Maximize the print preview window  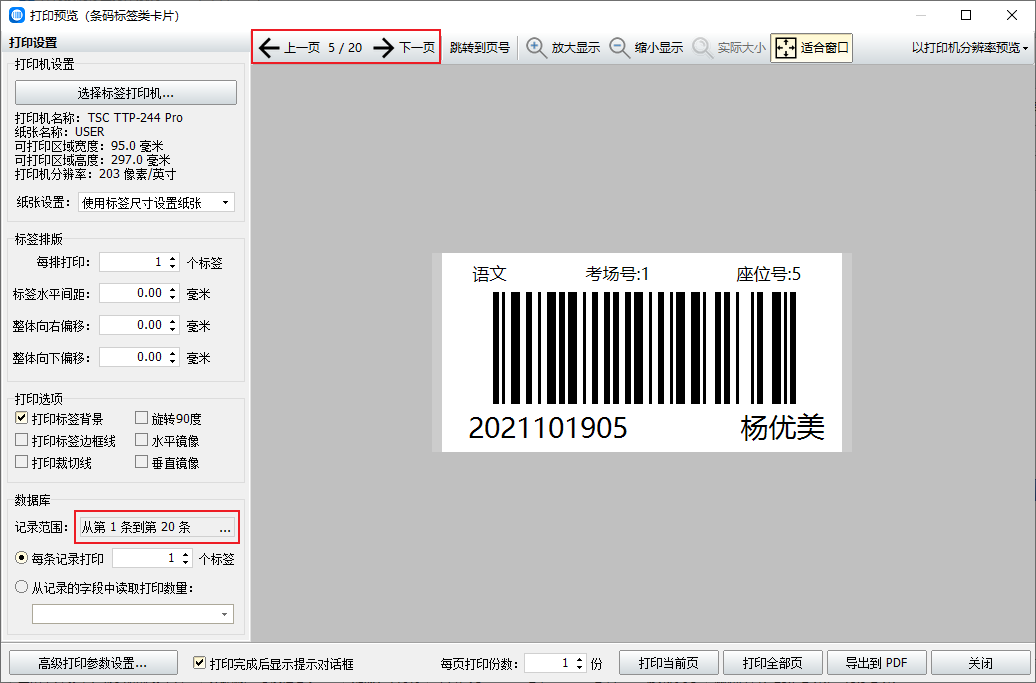[966, 15]
